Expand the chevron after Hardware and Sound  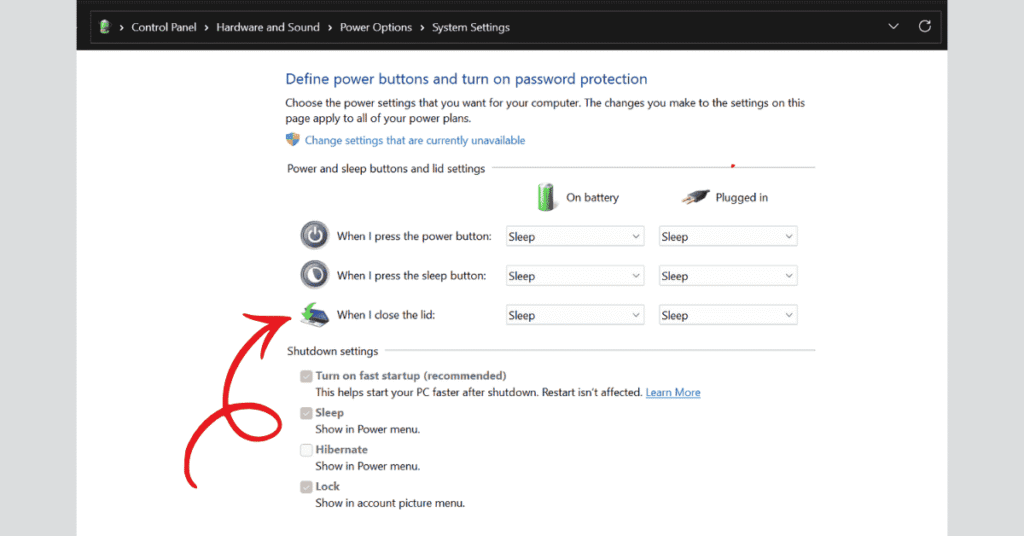coord(330,27)
